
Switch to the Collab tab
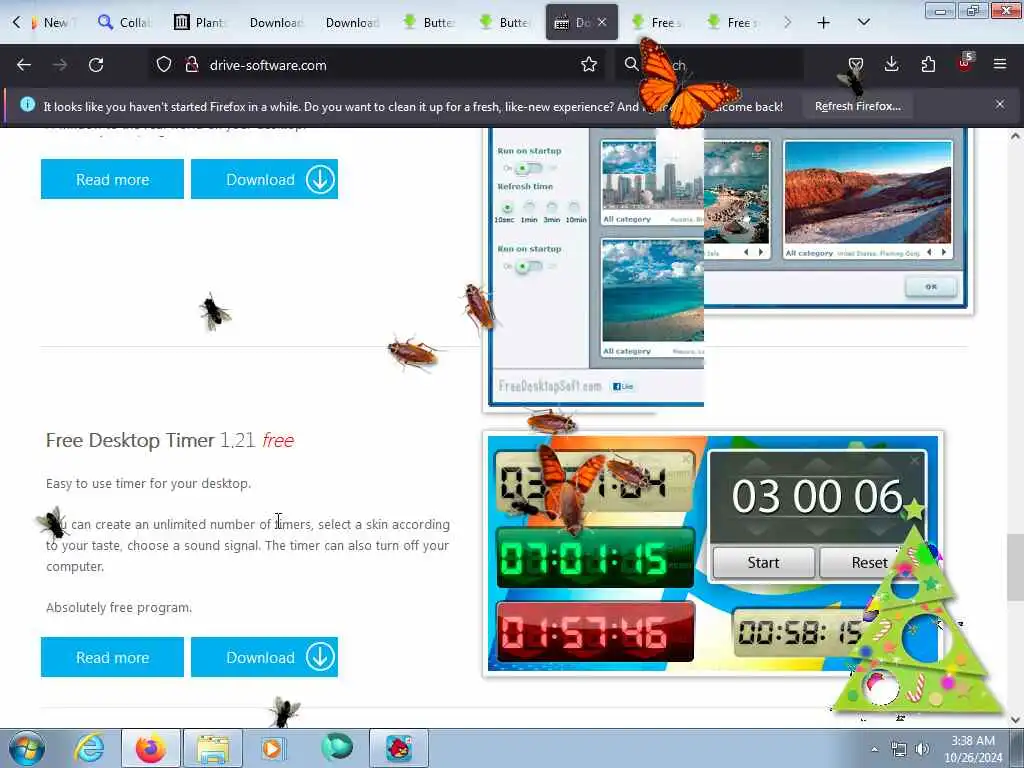click(x=124, y=23)
